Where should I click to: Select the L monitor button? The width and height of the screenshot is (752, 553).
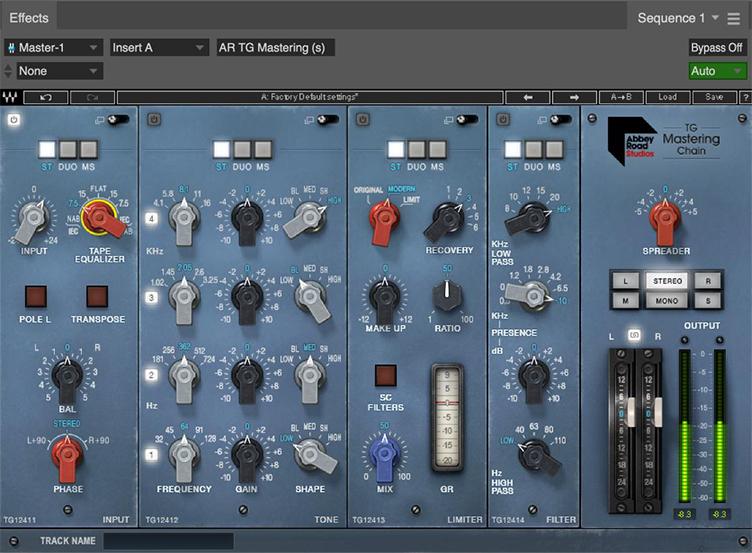point(625,281)
